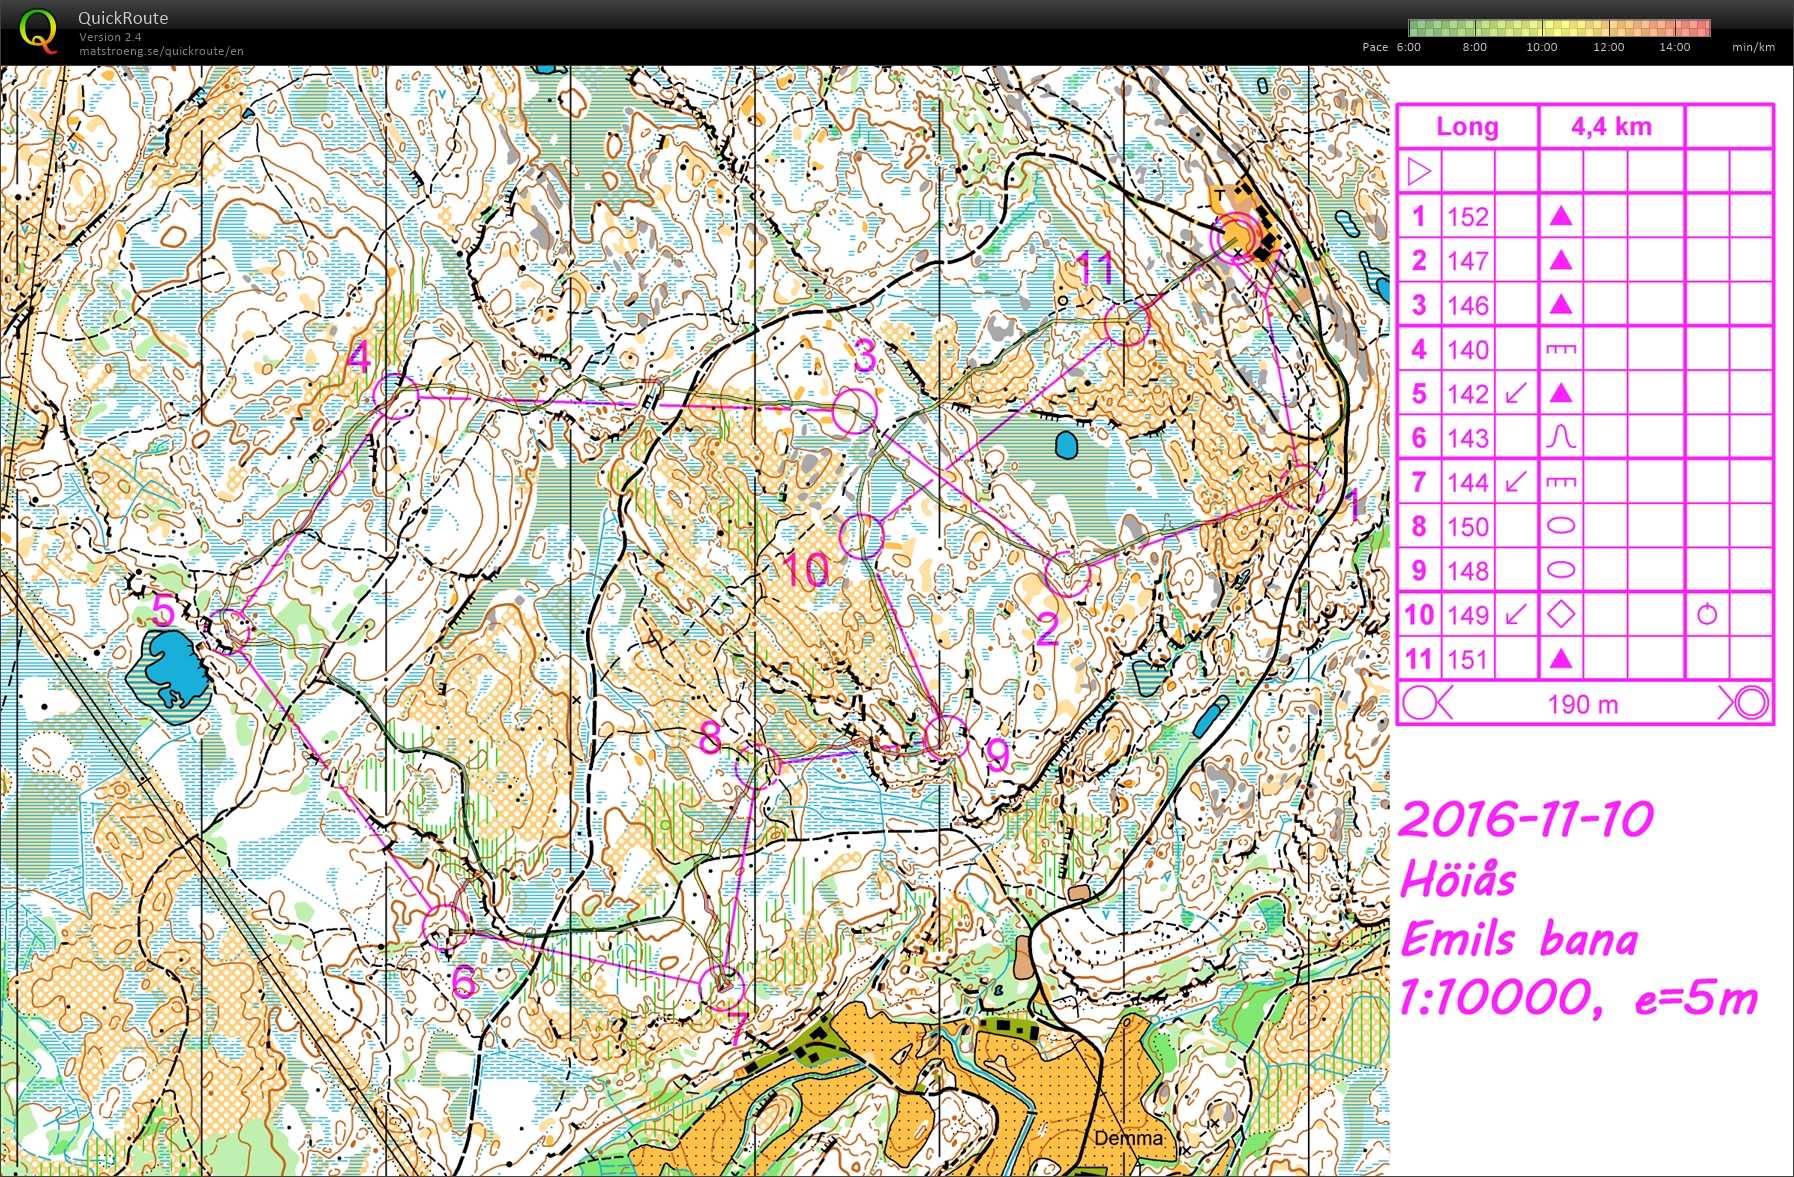Click the circle-tick symbol in row 149
The image size is (1794, 1177).
[1707, 614]
